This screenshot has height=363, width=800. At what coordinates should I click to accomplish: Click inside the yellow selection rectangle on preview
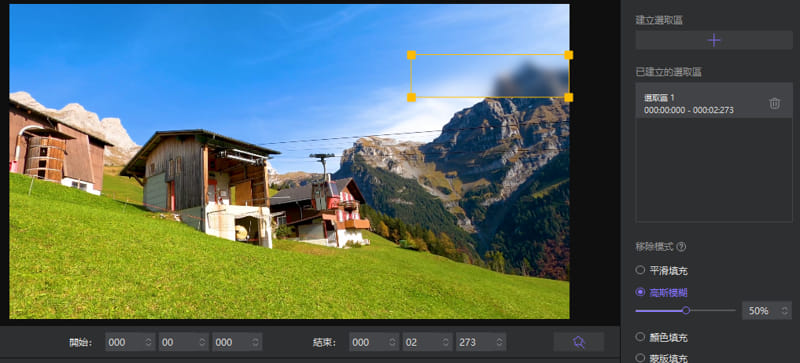[x=490, y=76]
